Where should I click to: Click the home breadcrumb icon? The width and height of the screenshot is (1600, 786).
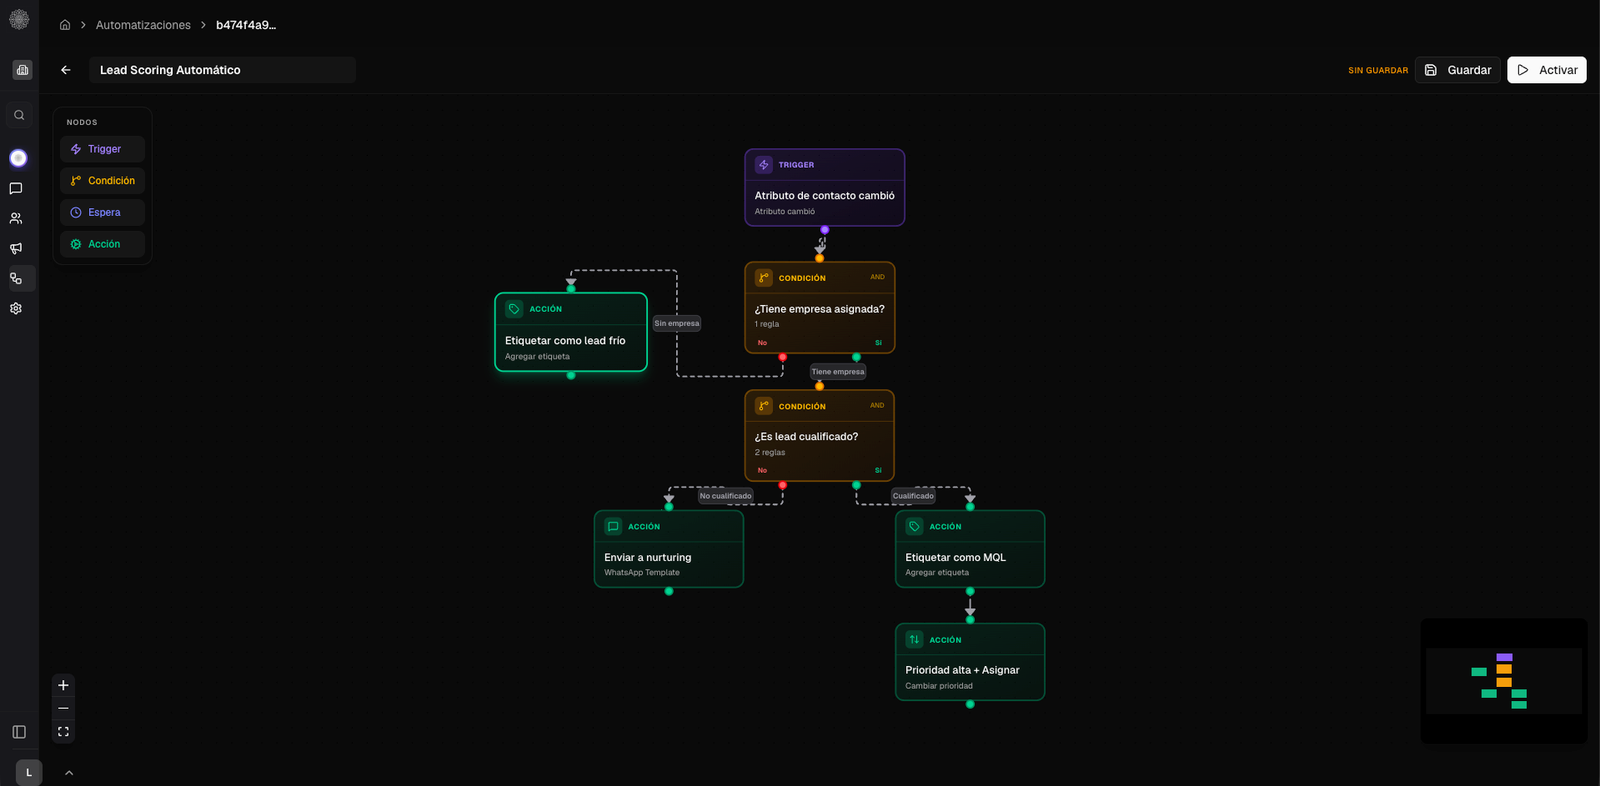[x=65, y=25]
